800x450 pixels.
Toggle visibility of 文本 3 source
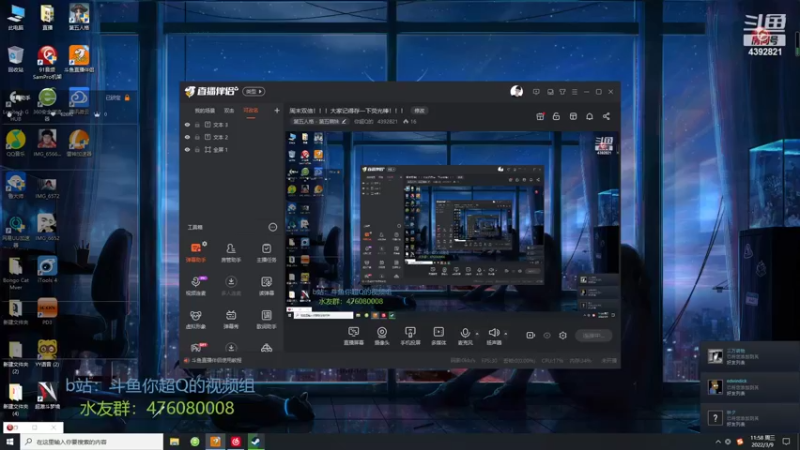point(187,124)
